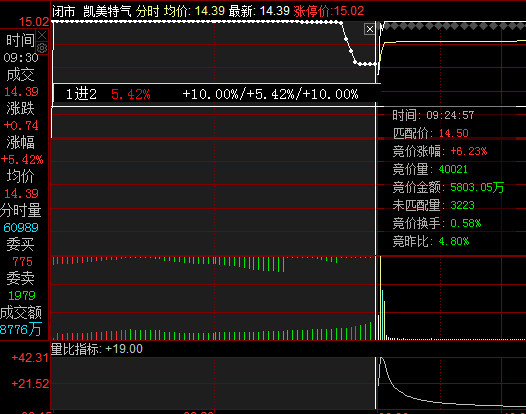Click the 成交 price 14.39 in side panel
This screenshot has width=526, height=414.
click(21, 92)
